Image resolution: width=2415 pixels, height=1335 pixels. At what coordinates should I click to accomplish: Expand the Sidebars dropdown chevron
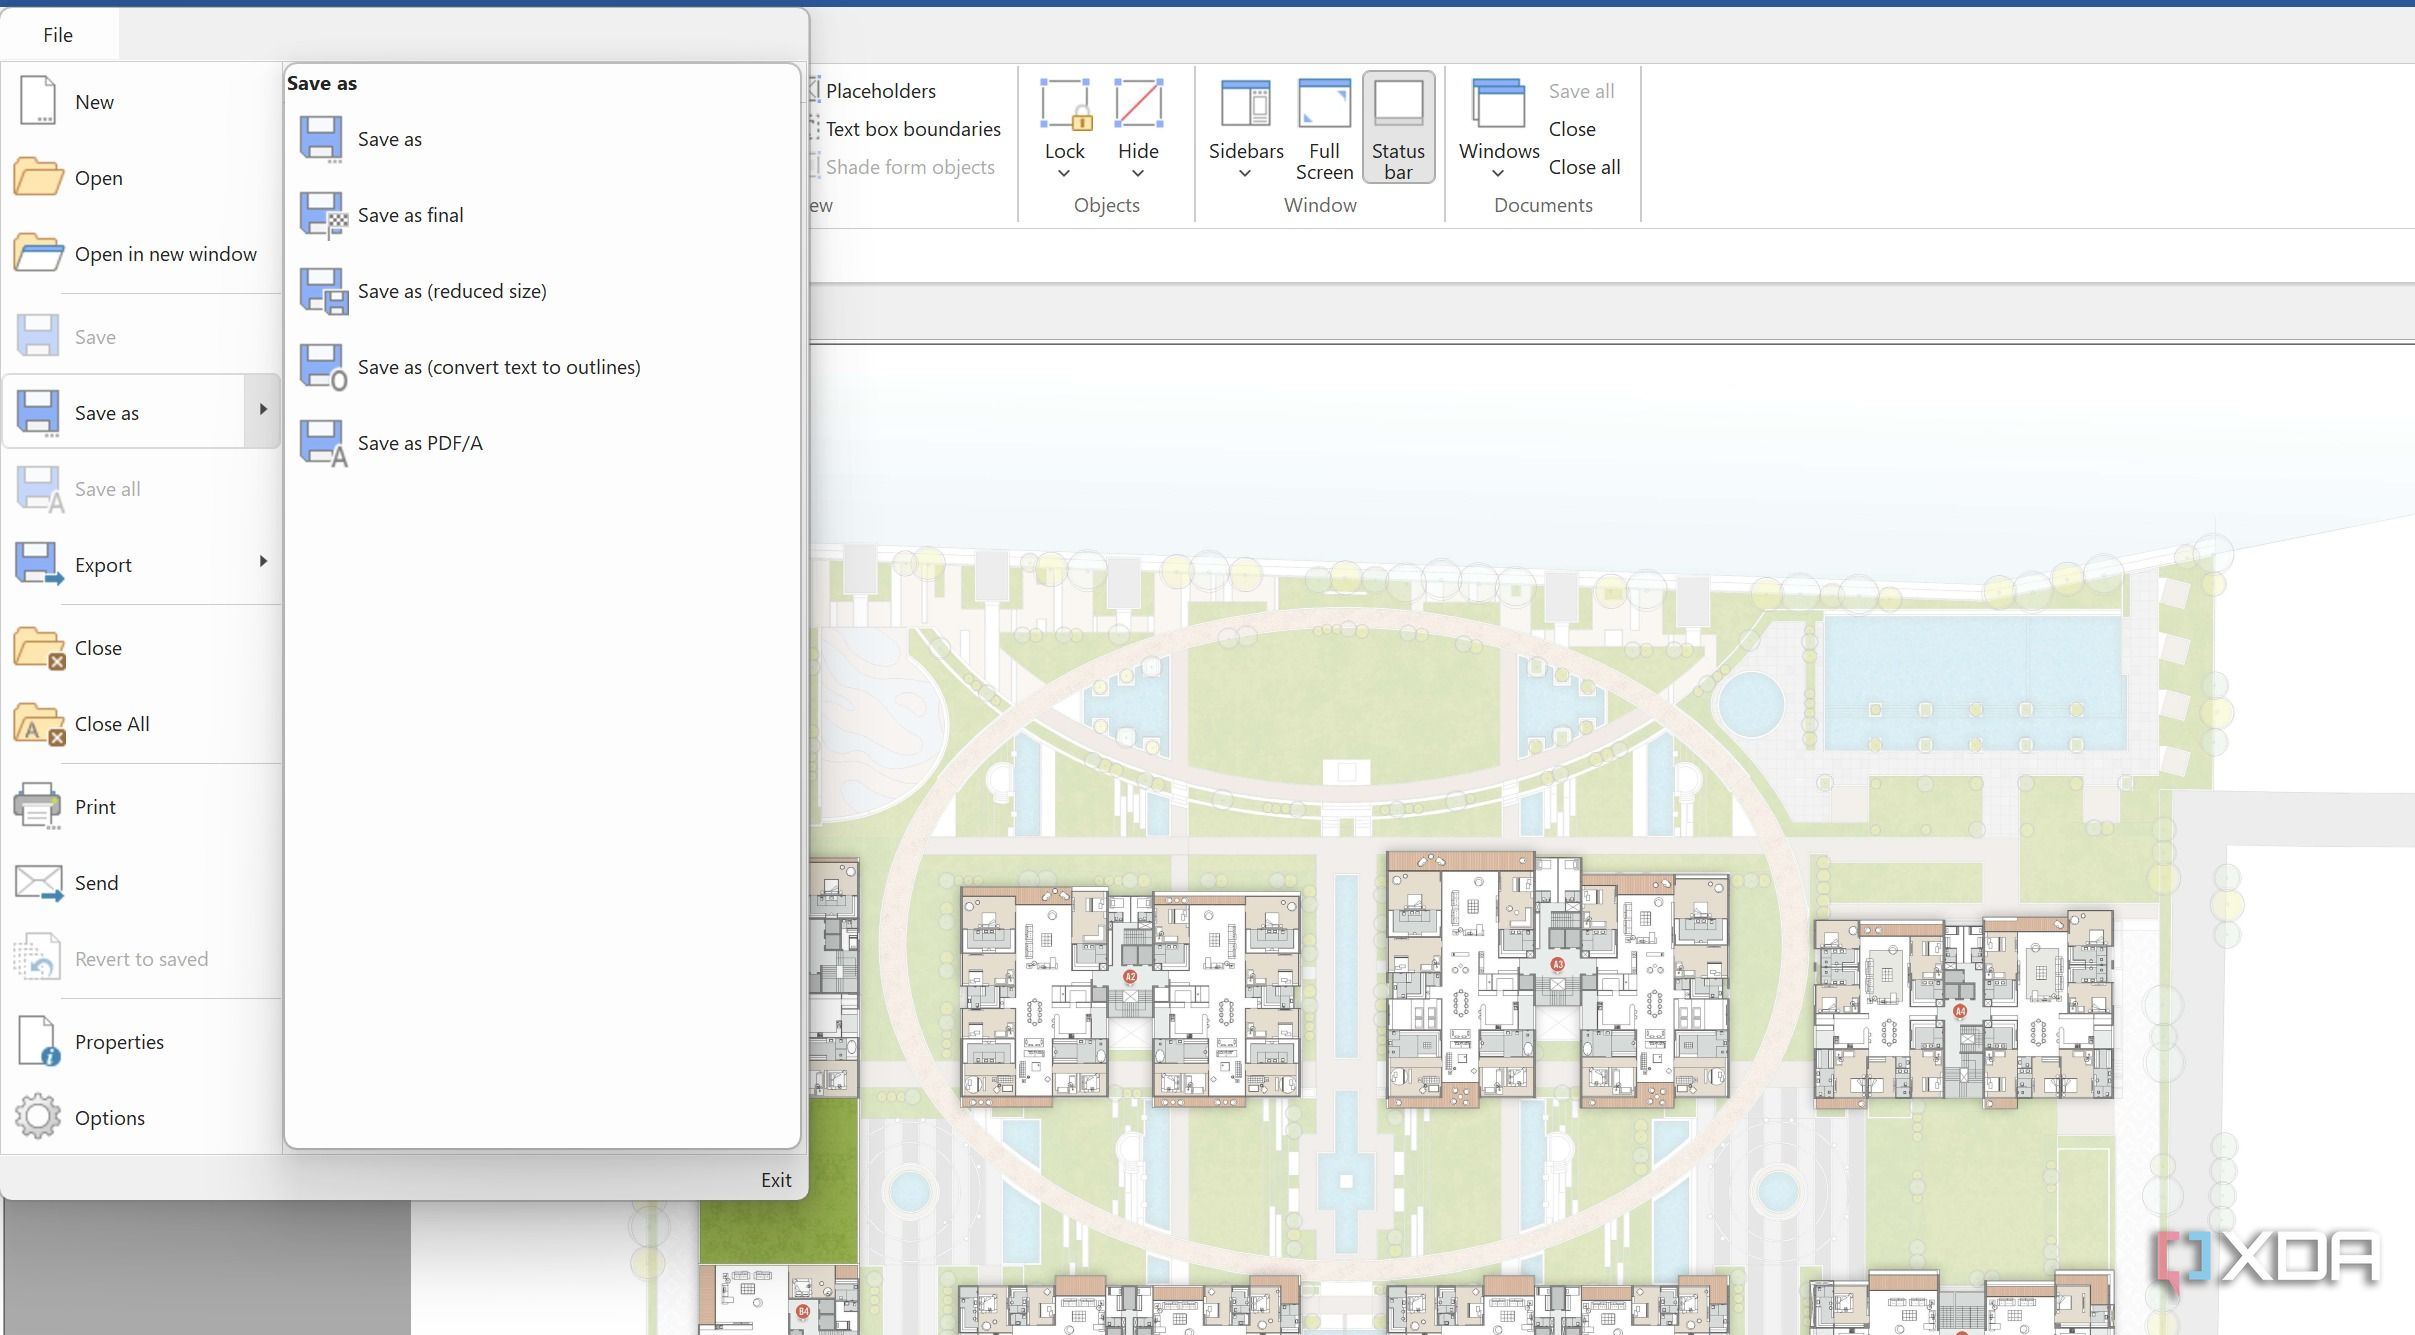point(1245,174)
